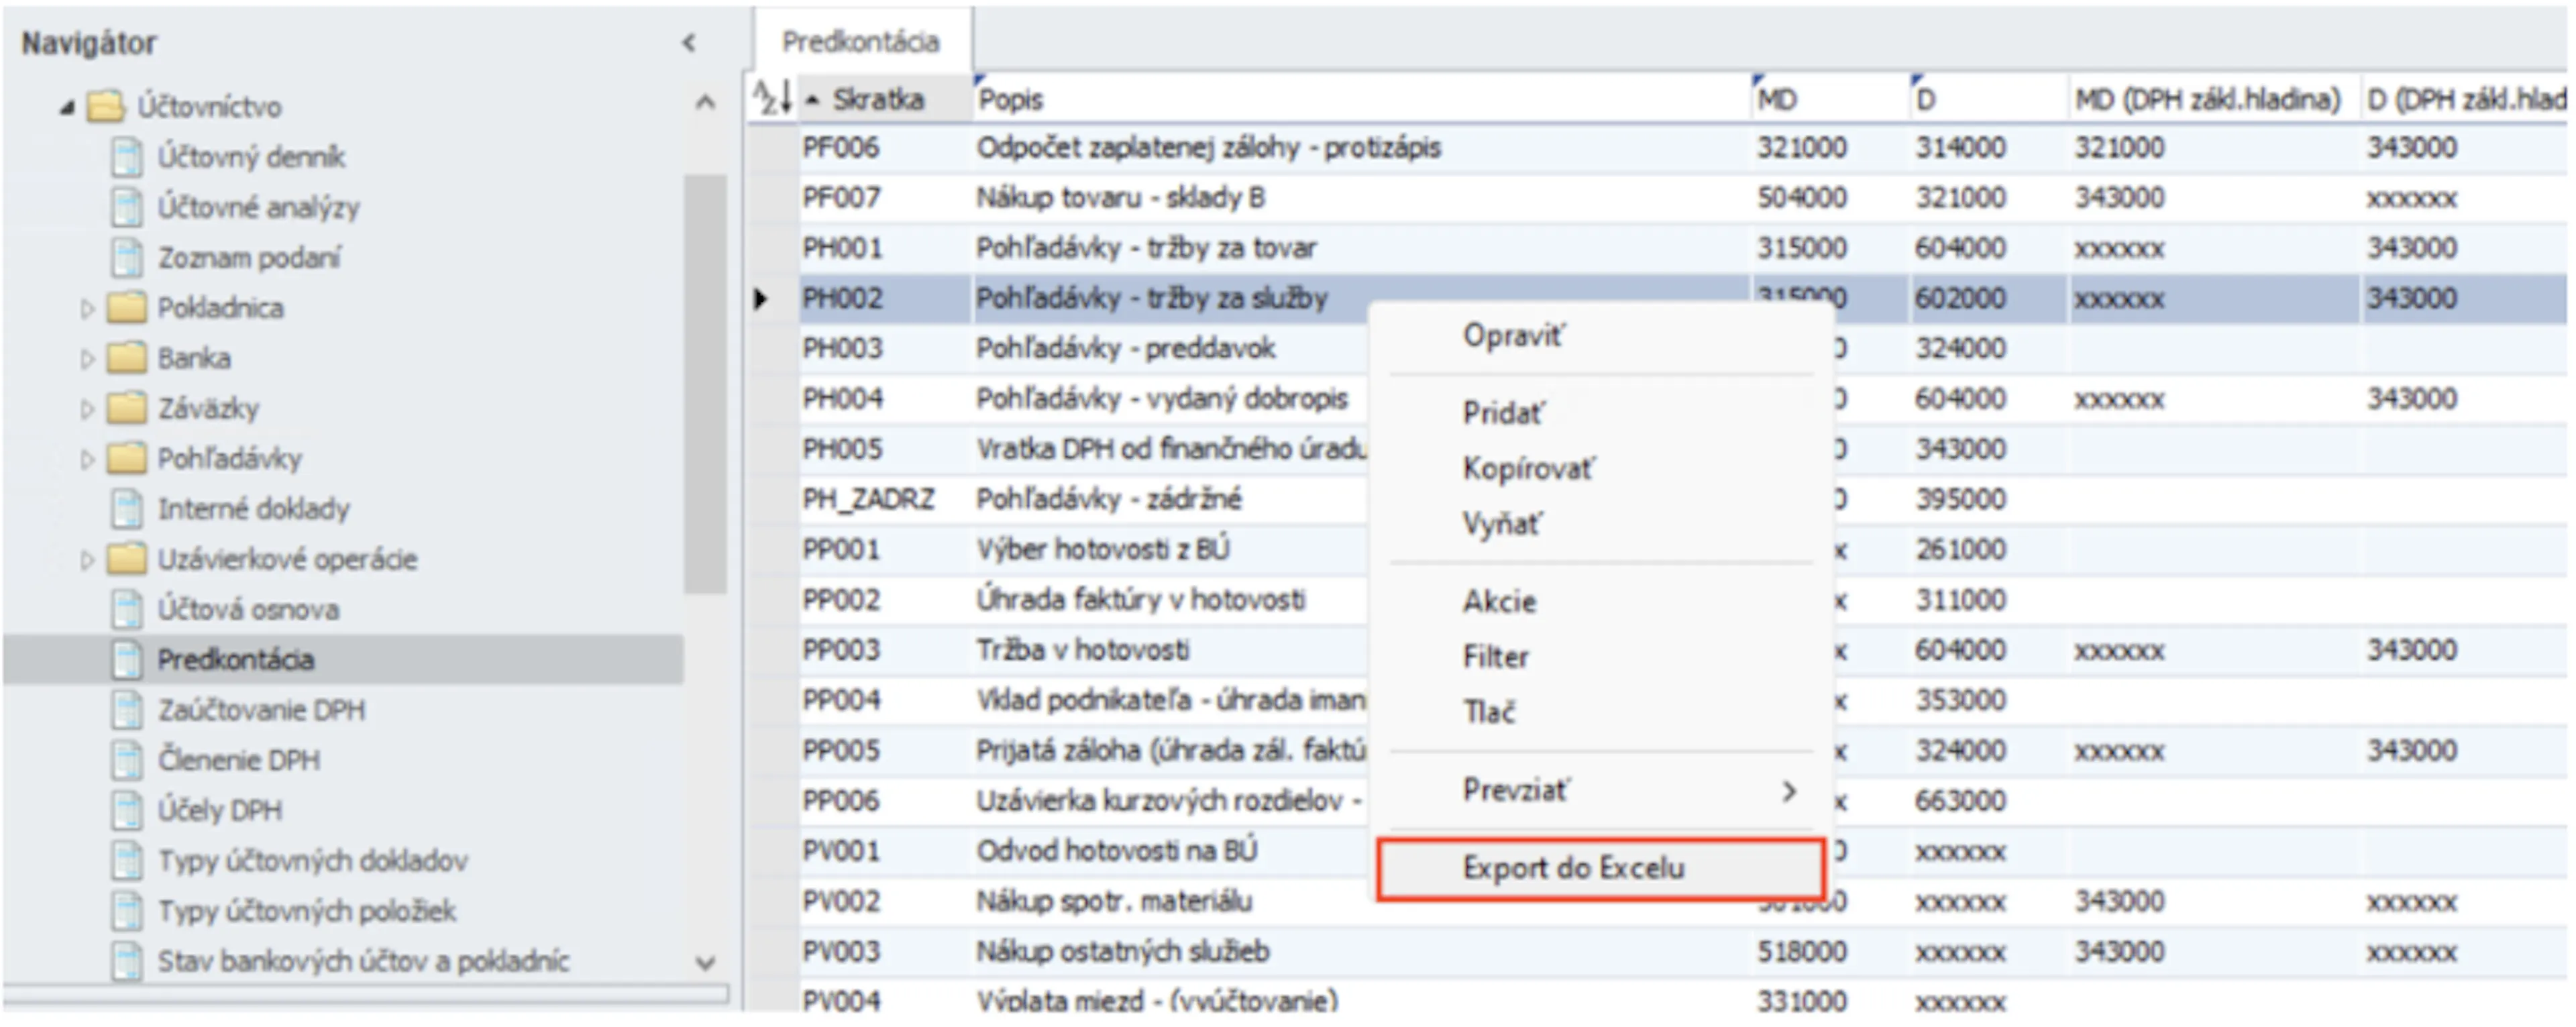Expand the Banka tree node
The height and width of the screenshot is (1027, 2576).
coord(87,358)
